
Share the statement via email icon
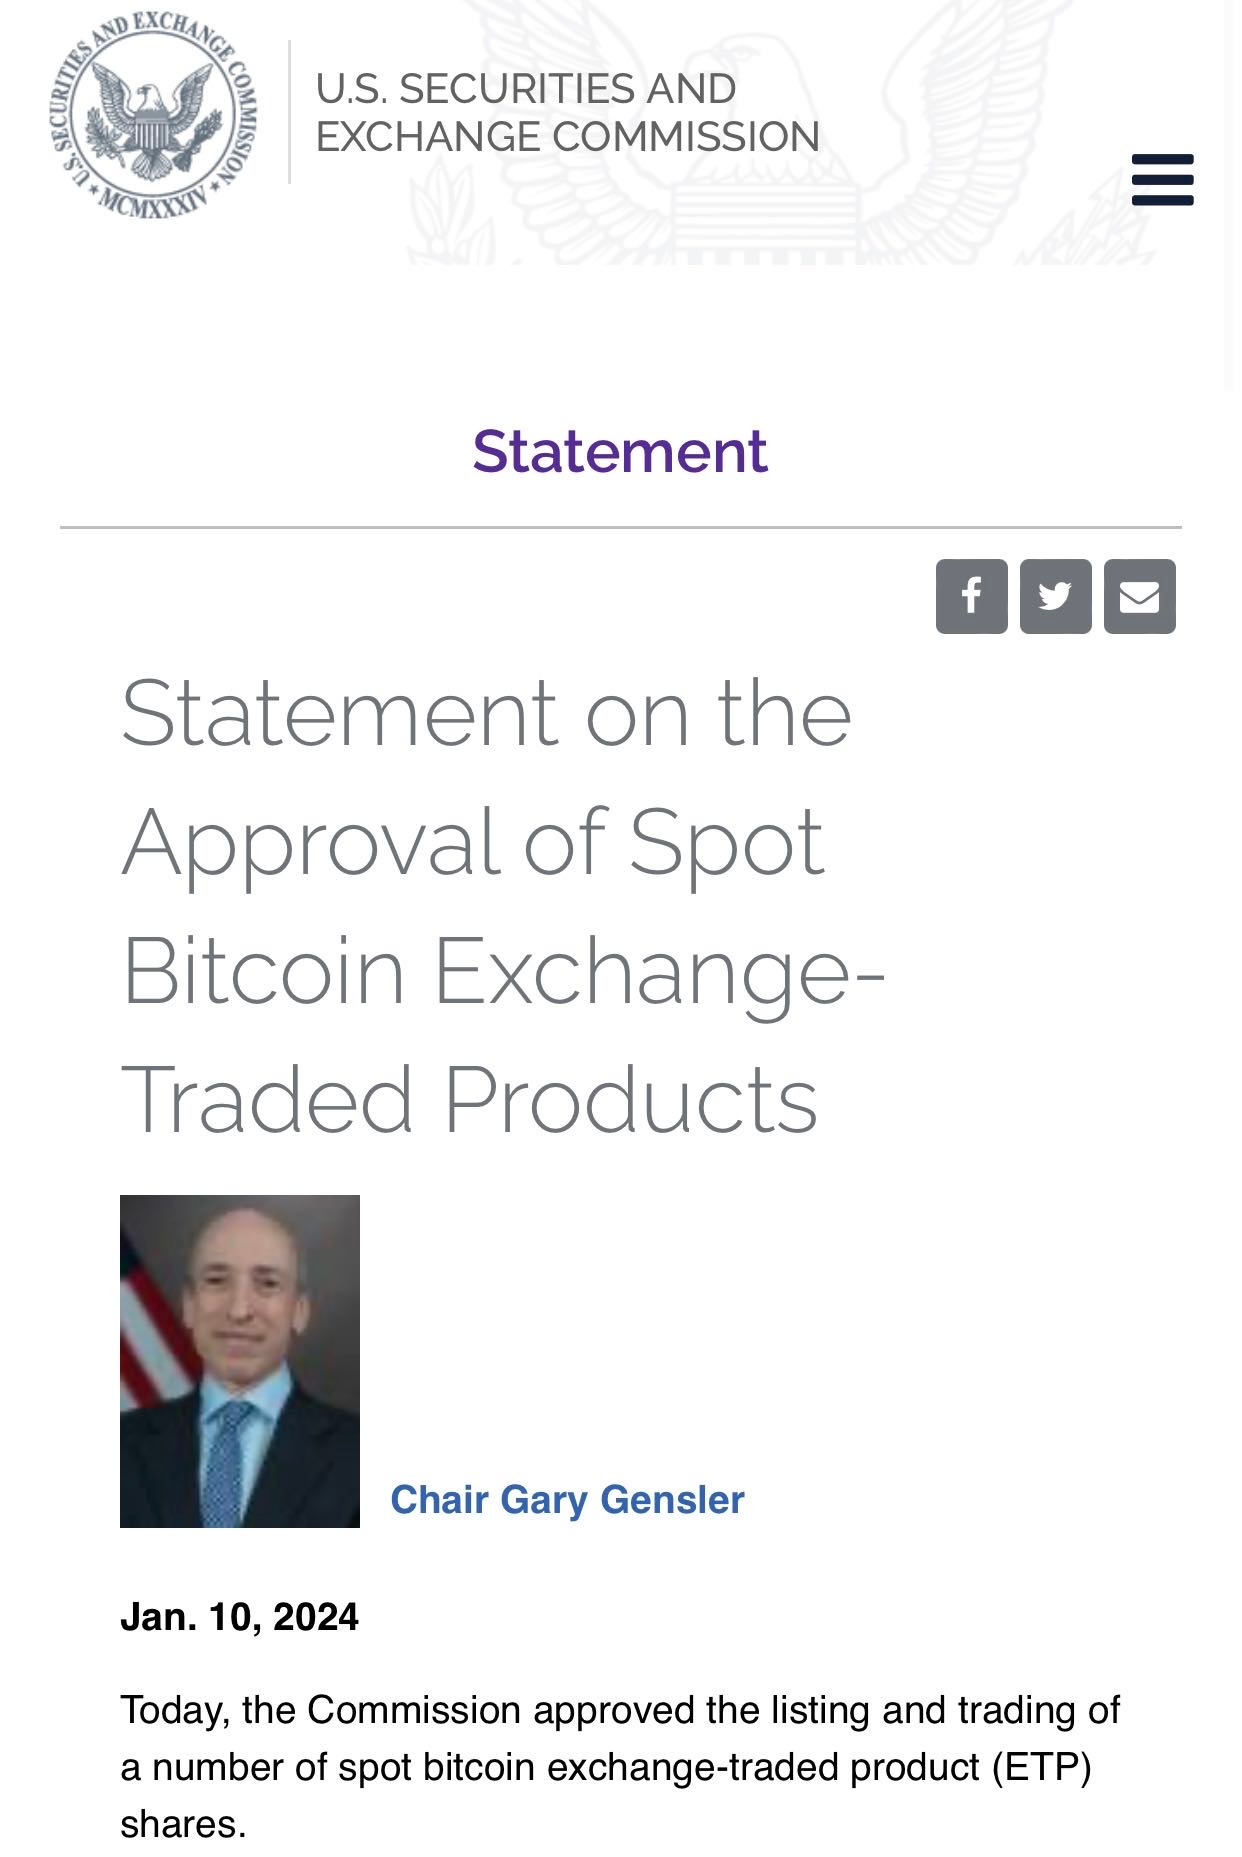[1139, 597]
